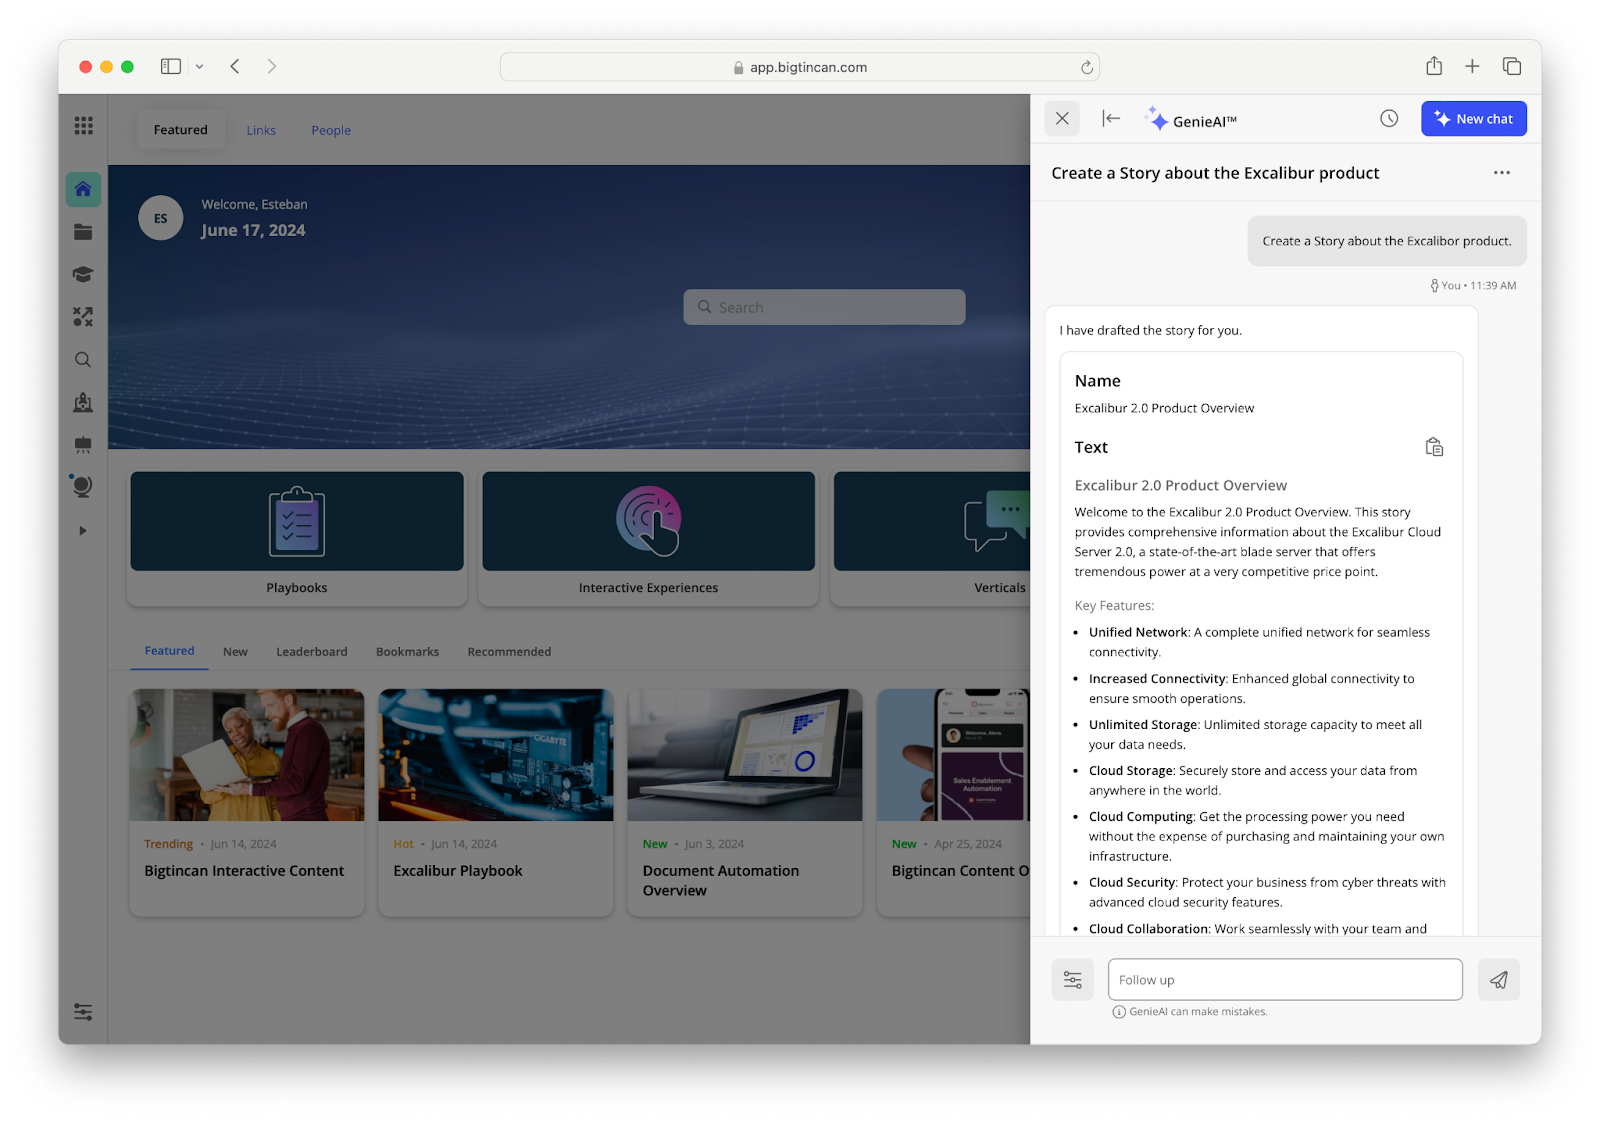The image size is (1600, 1122).
Task: Go to Home in the sidebar
Action: coord(83,189)
